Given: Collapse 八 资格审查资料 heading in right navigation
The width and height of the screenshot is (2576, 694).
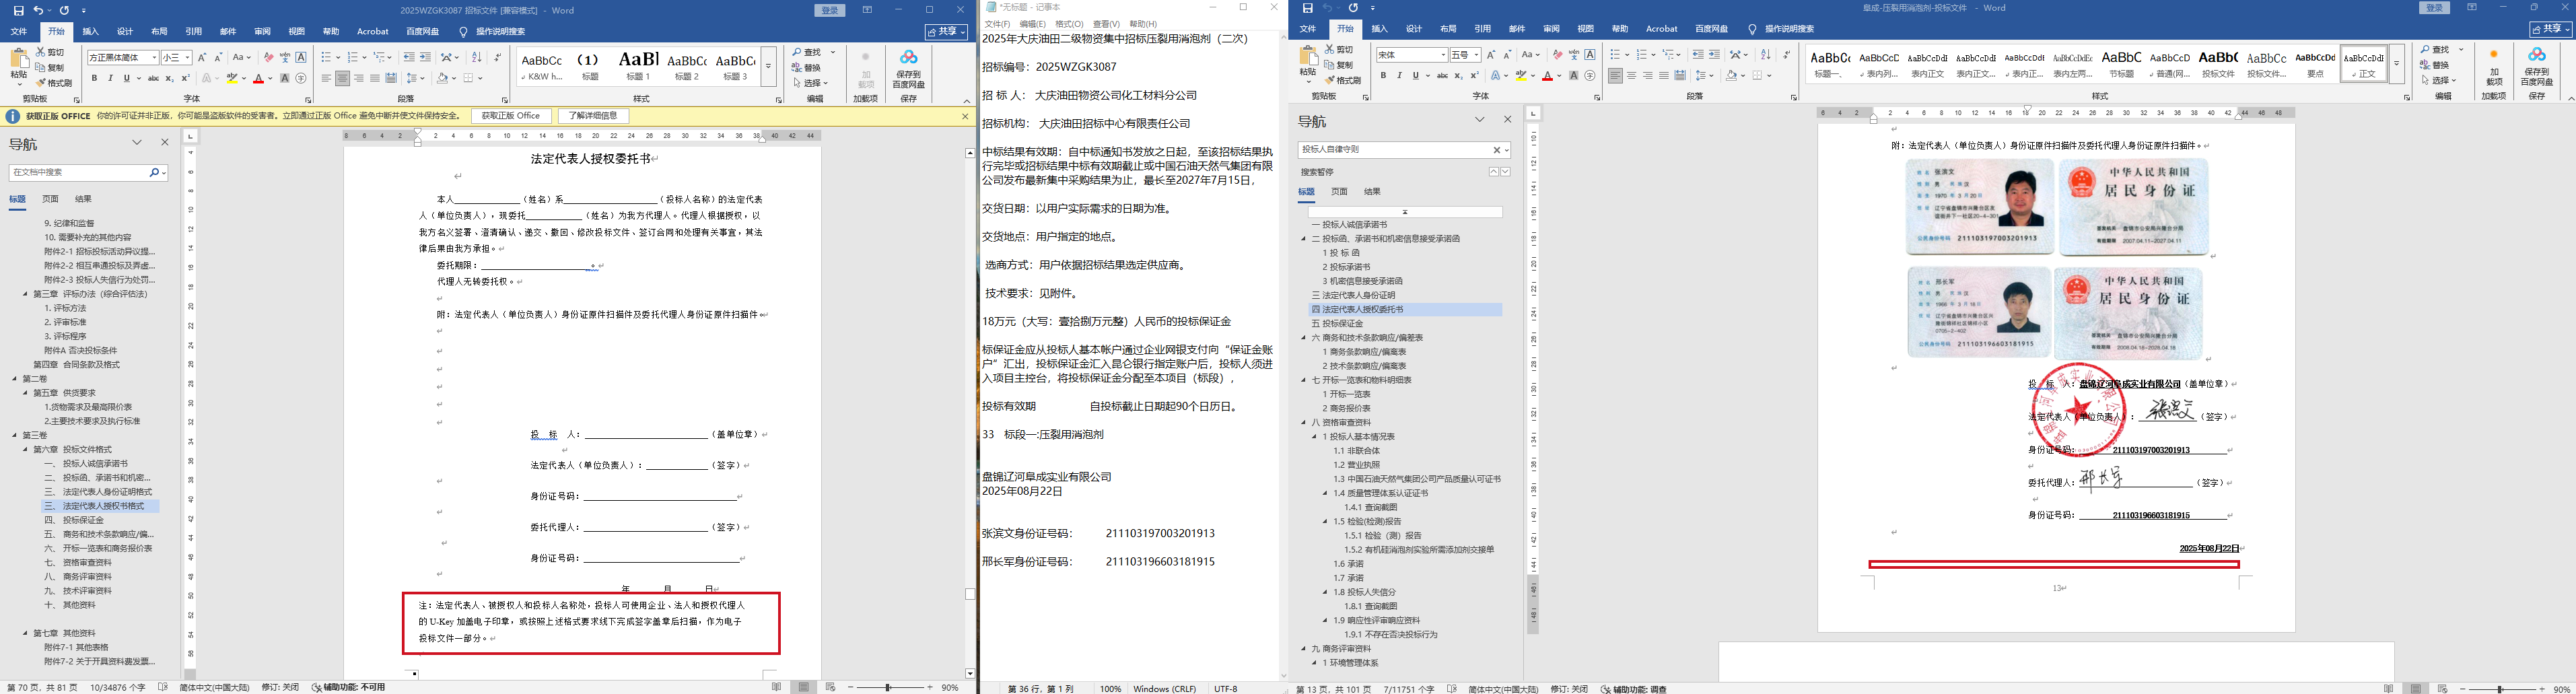Looking at the screenshot, I should (1304, 423).
